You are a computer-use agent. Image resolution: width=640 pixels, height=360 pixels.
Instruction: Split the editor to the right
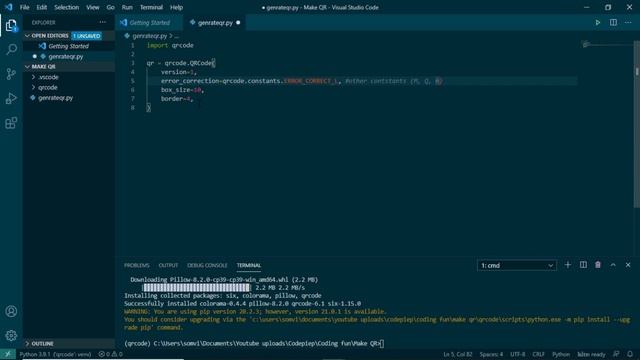pos(613,22)
